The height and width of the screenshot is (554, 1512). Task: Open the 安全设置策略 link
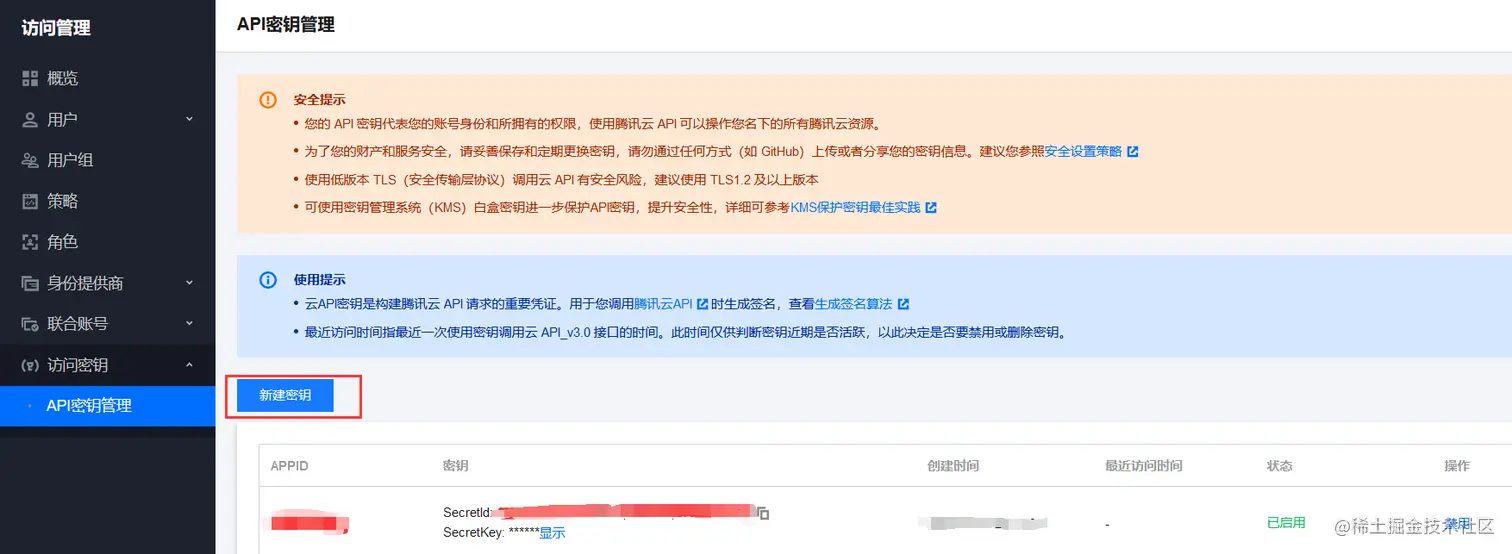[x=1083, y=152]
